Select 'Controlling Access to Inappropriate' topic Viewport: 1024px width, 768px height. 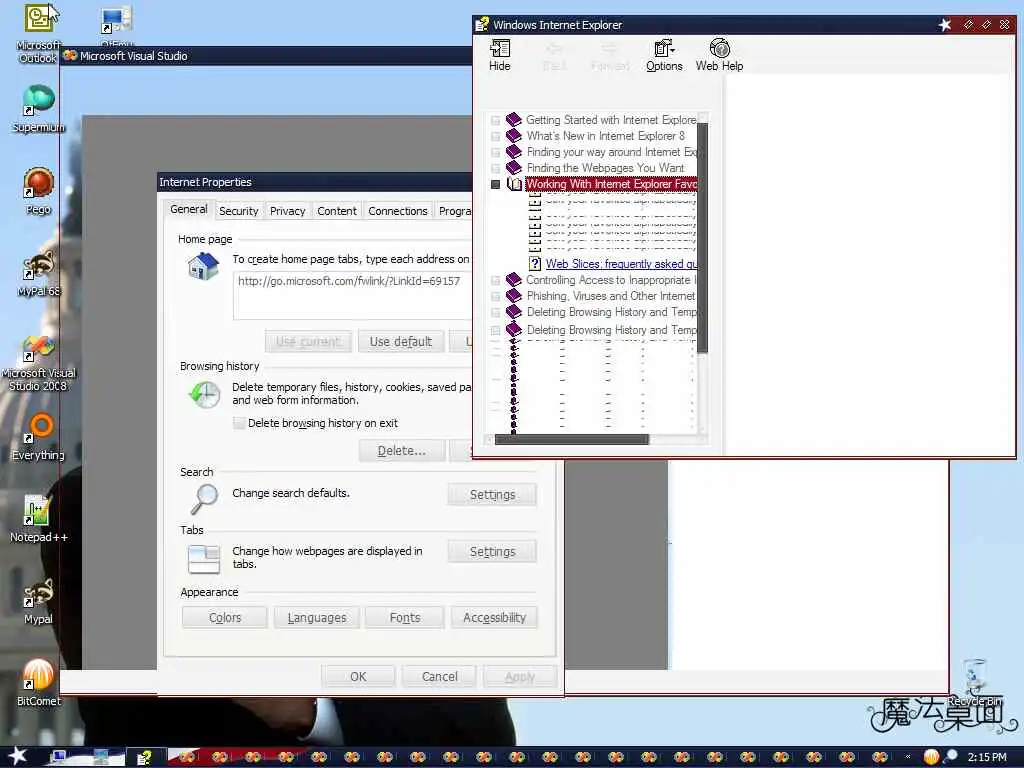pos(611,280)
